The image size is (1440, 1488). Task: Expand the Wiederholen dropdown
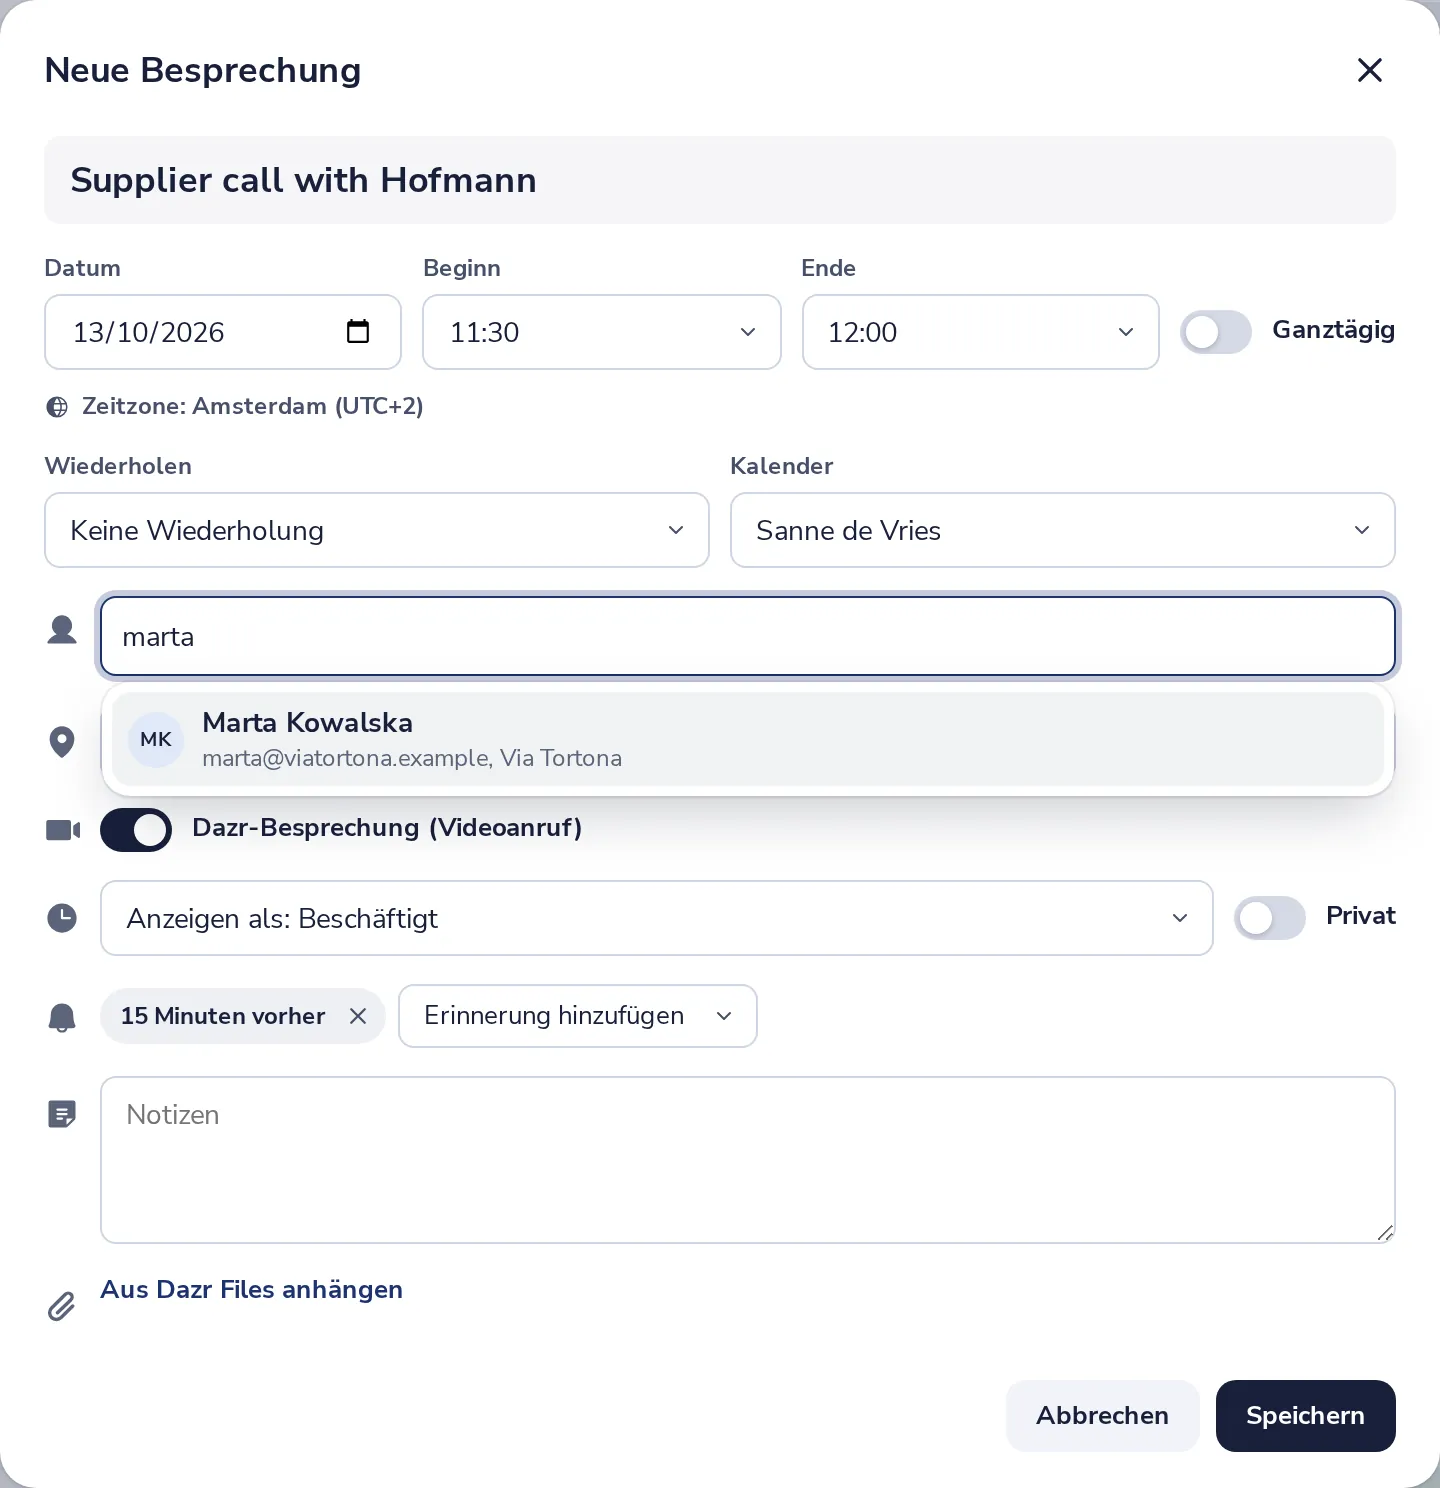click(377, 530)
